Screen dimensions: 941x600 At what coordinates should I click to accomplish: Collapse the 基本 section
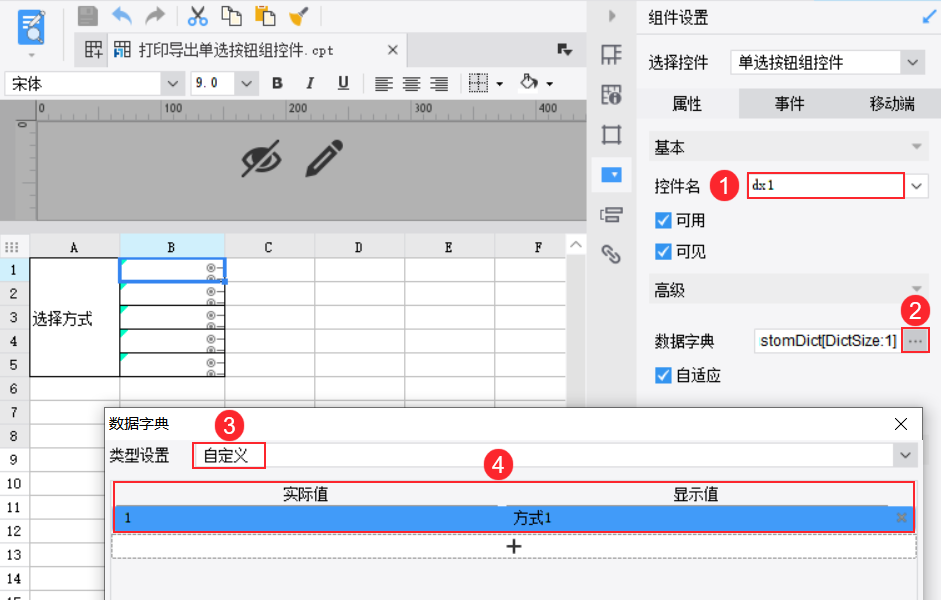pos(916,147)
